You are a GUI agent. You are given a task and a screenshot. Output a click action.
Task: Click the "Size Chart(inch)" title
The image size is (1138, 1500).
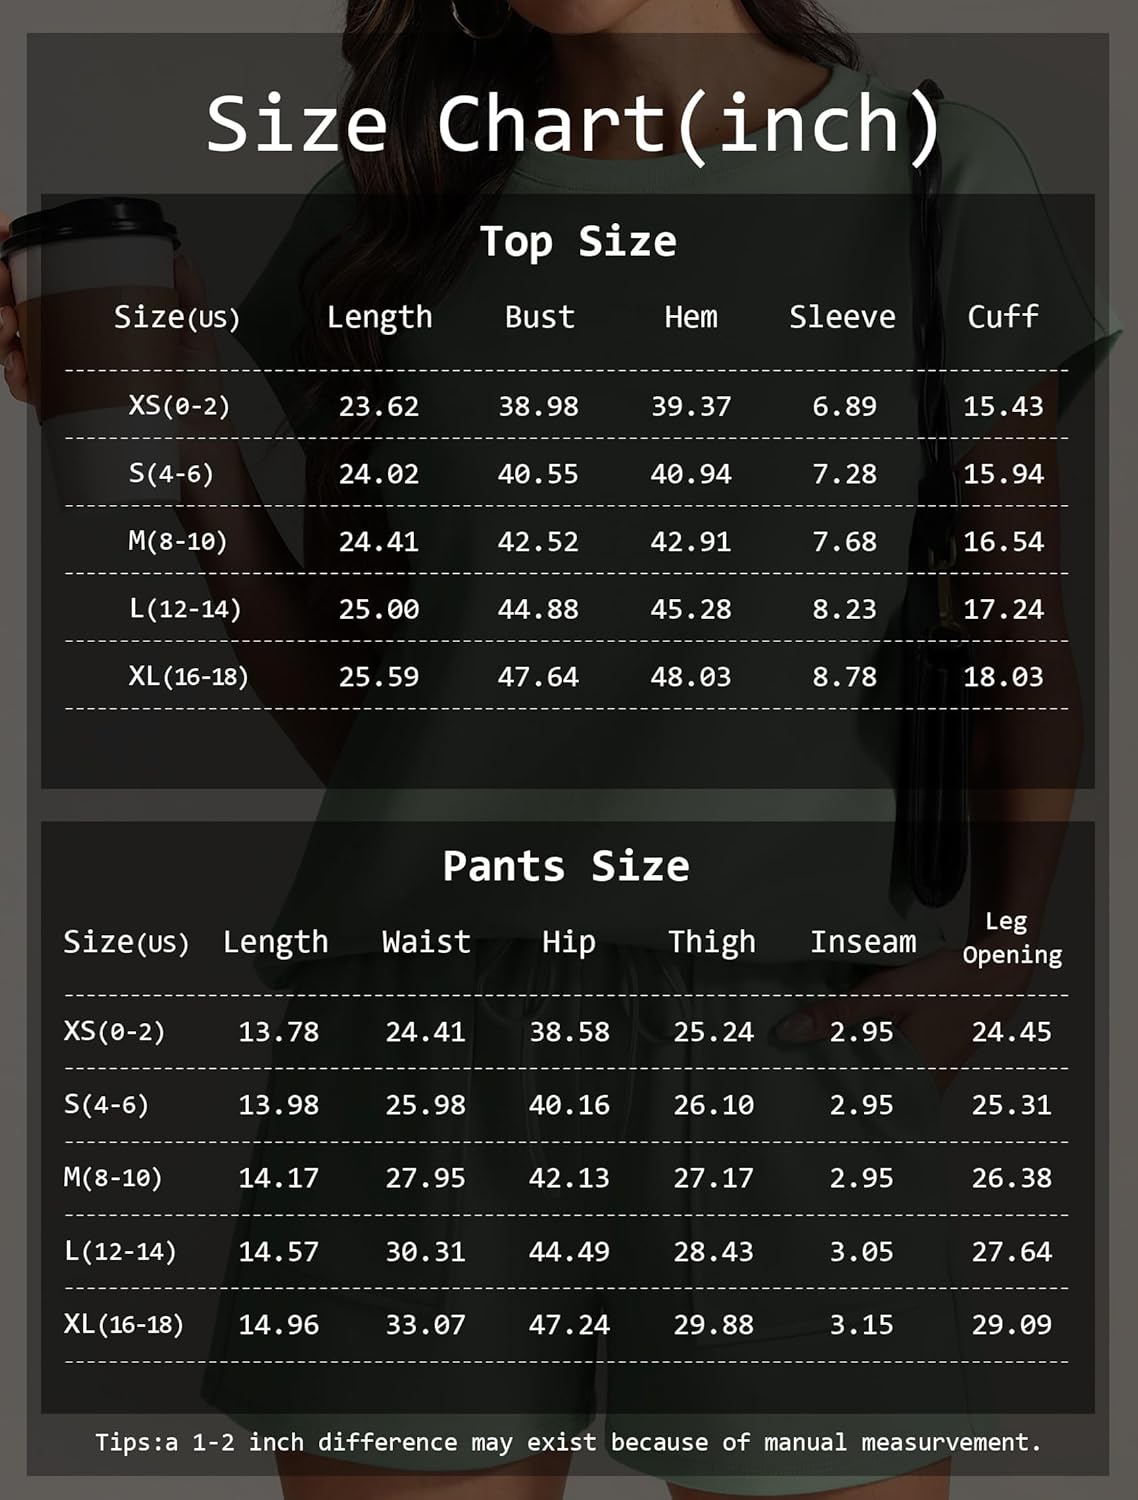tap(573, 124)
